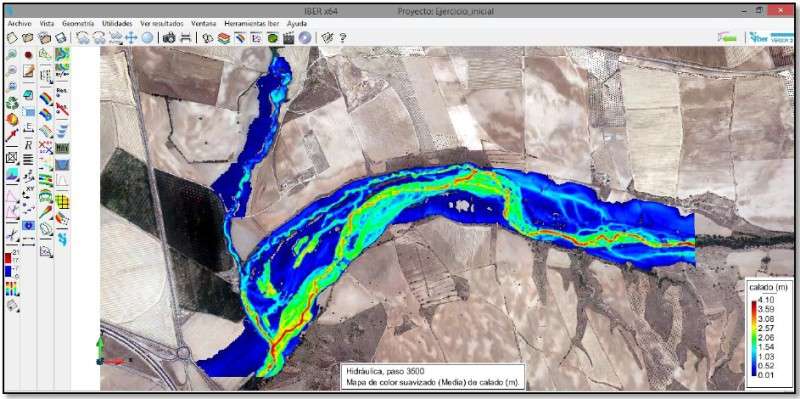Viewport: 800px width, 399px height.
Task: Click the open folder icon
Action: (28, 37)
